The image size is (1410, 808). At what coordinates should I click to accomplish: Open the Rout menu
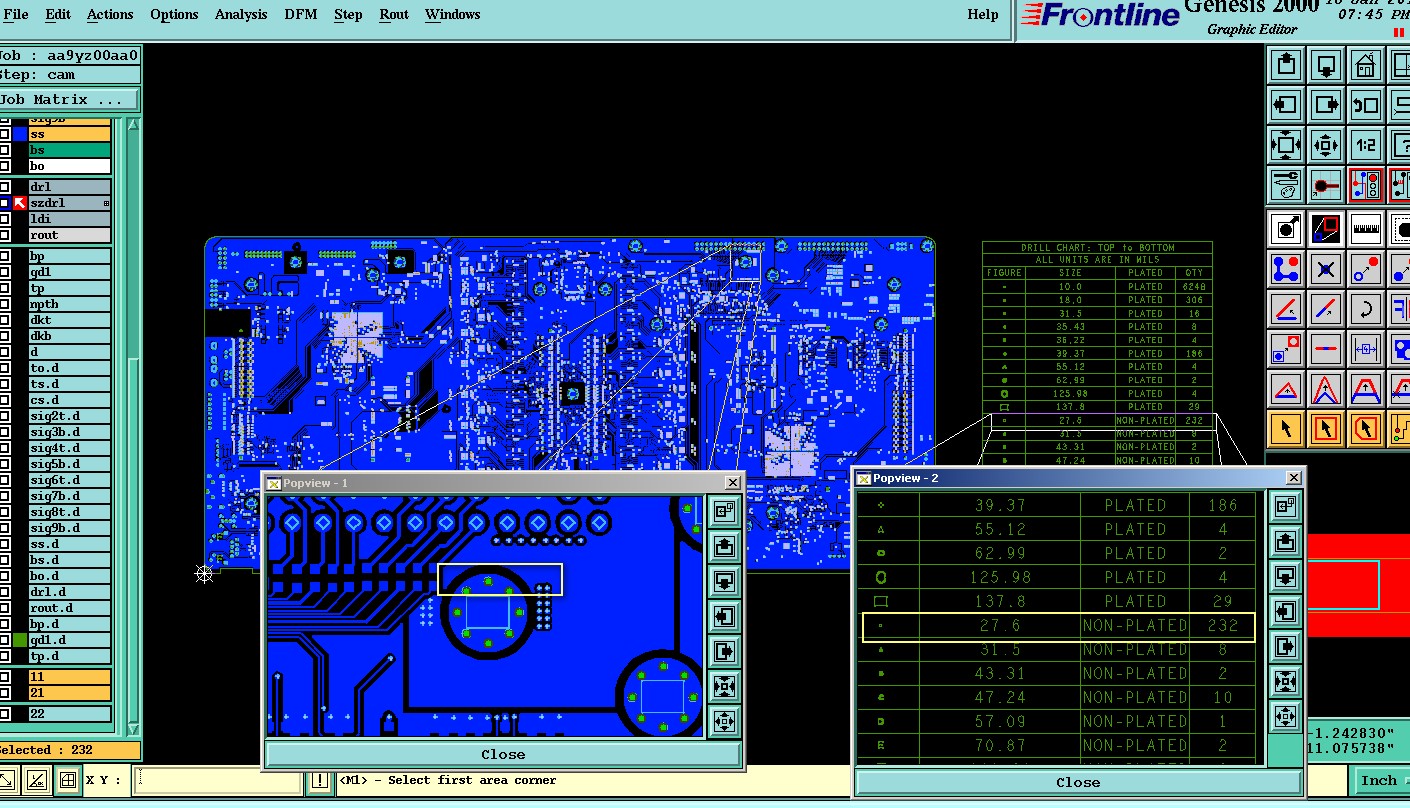click(x=394, y=14)
